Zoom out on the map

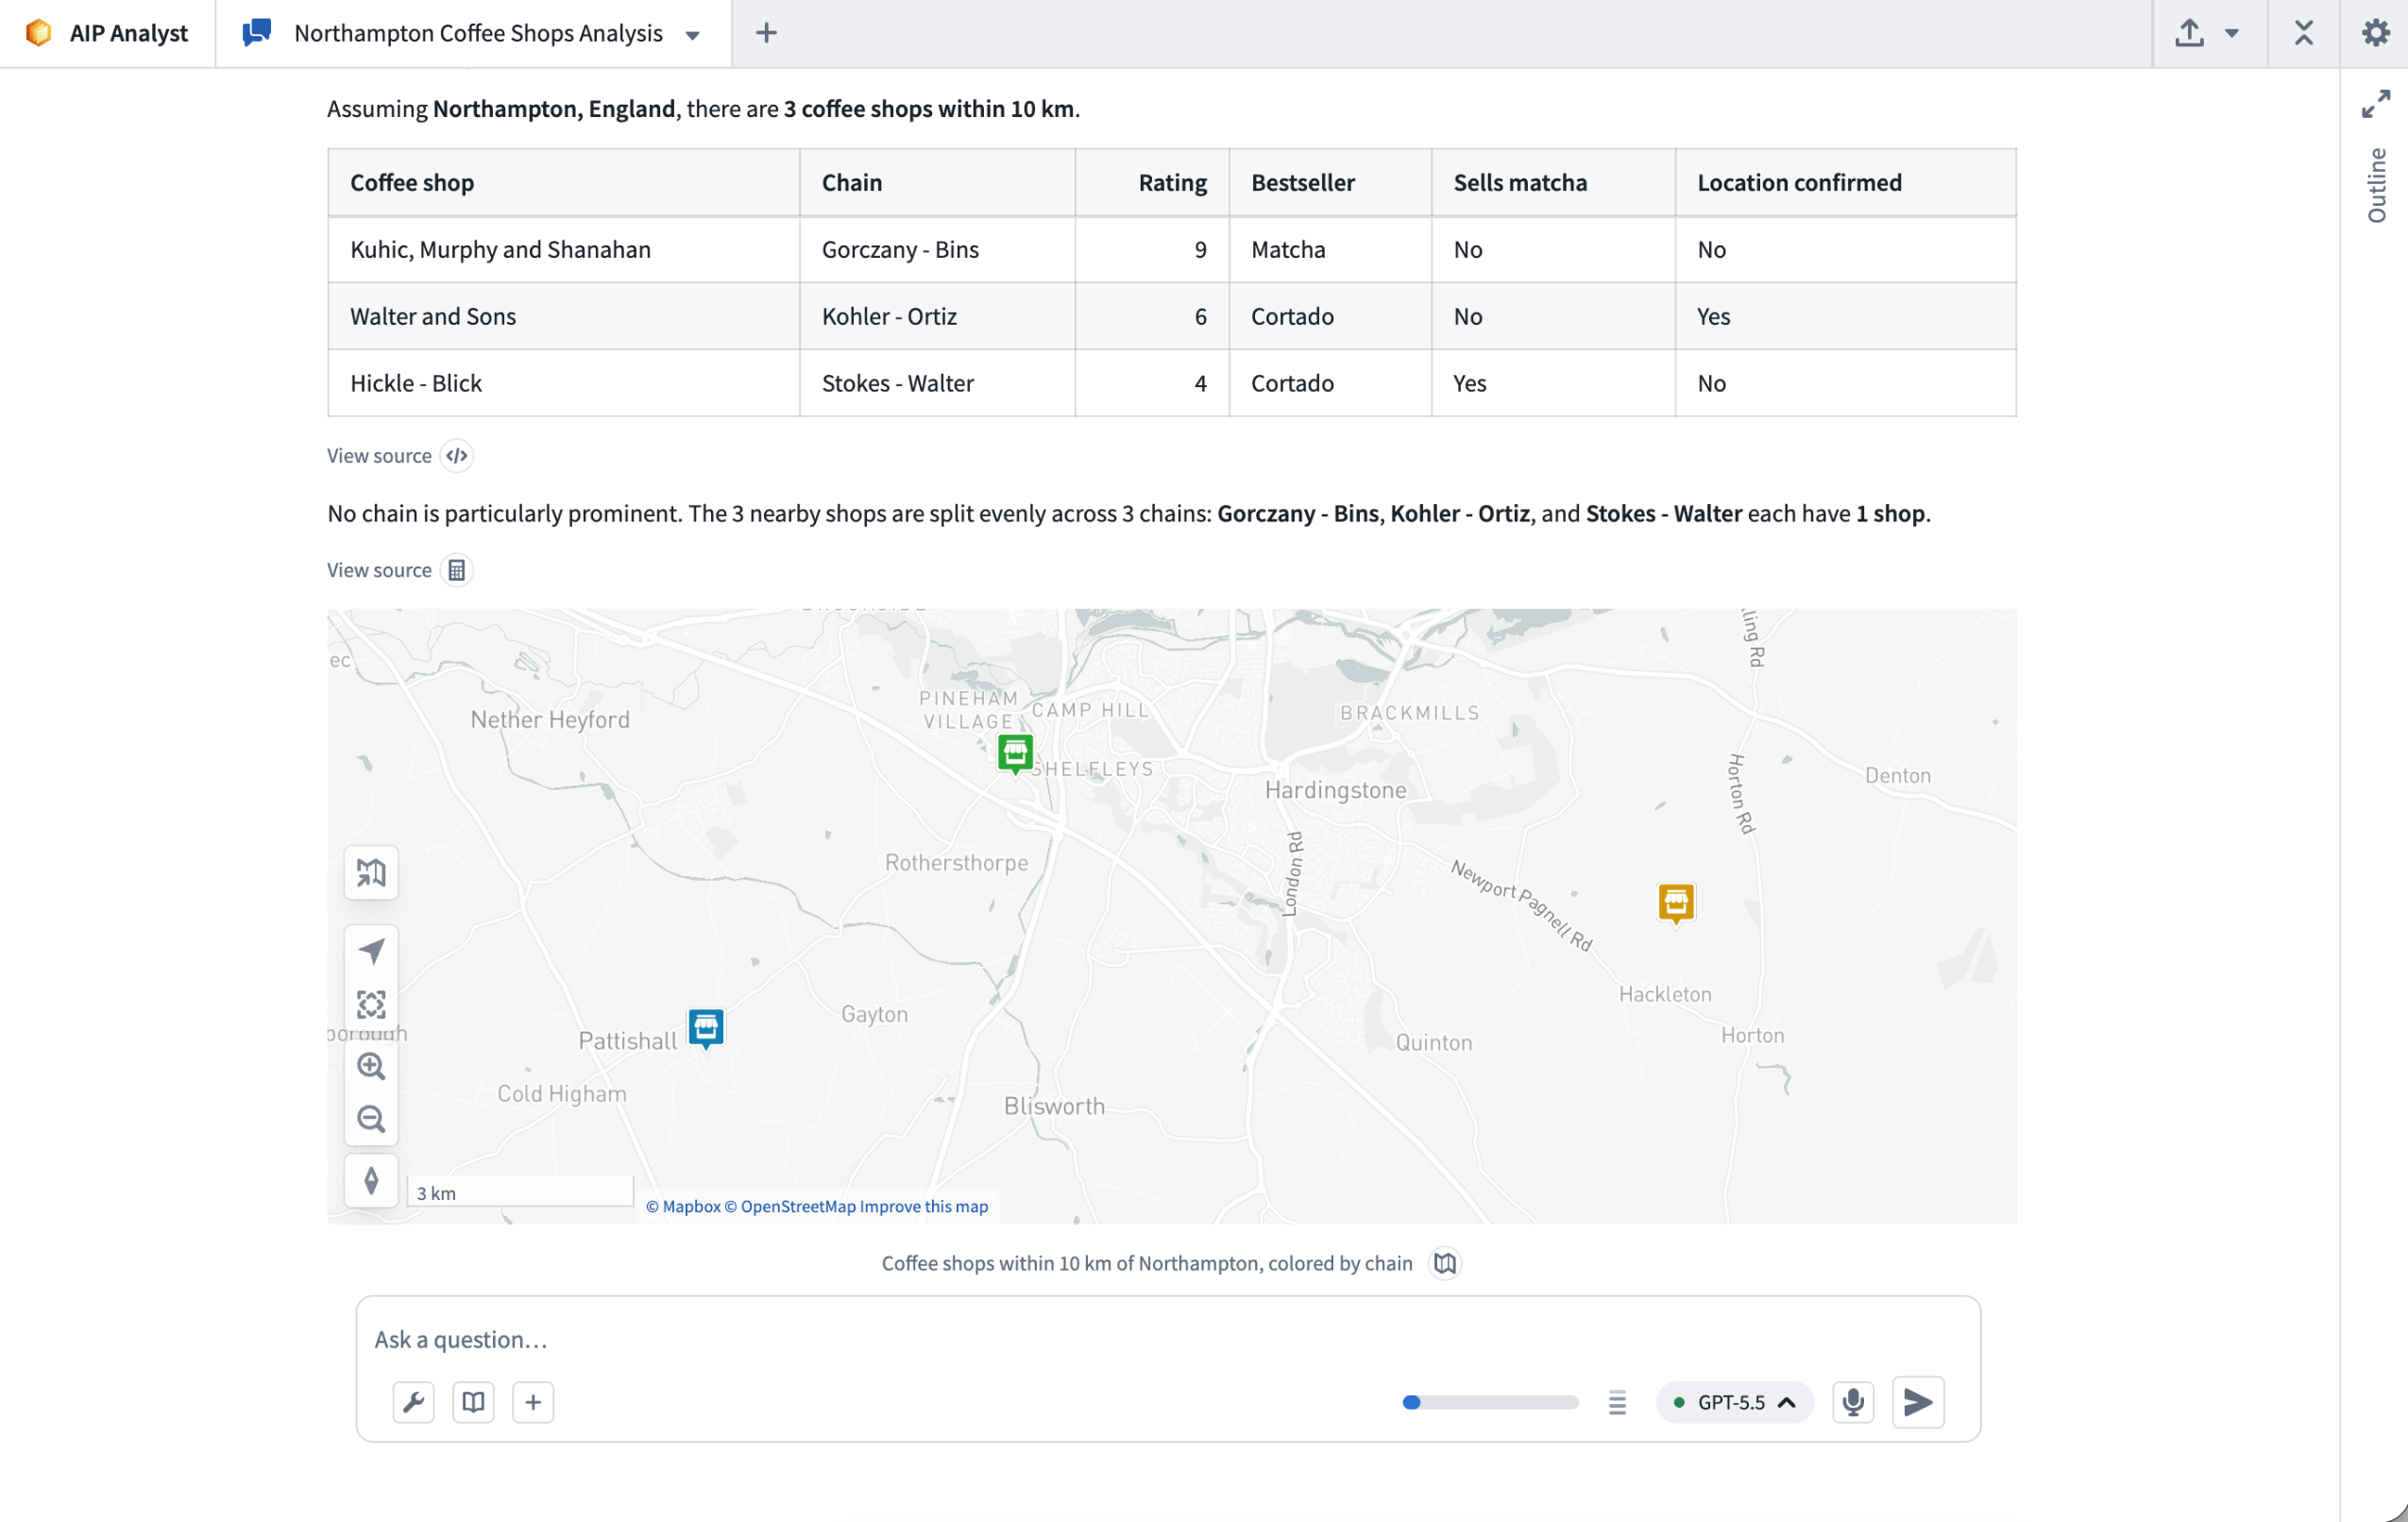click(371, 1118)
